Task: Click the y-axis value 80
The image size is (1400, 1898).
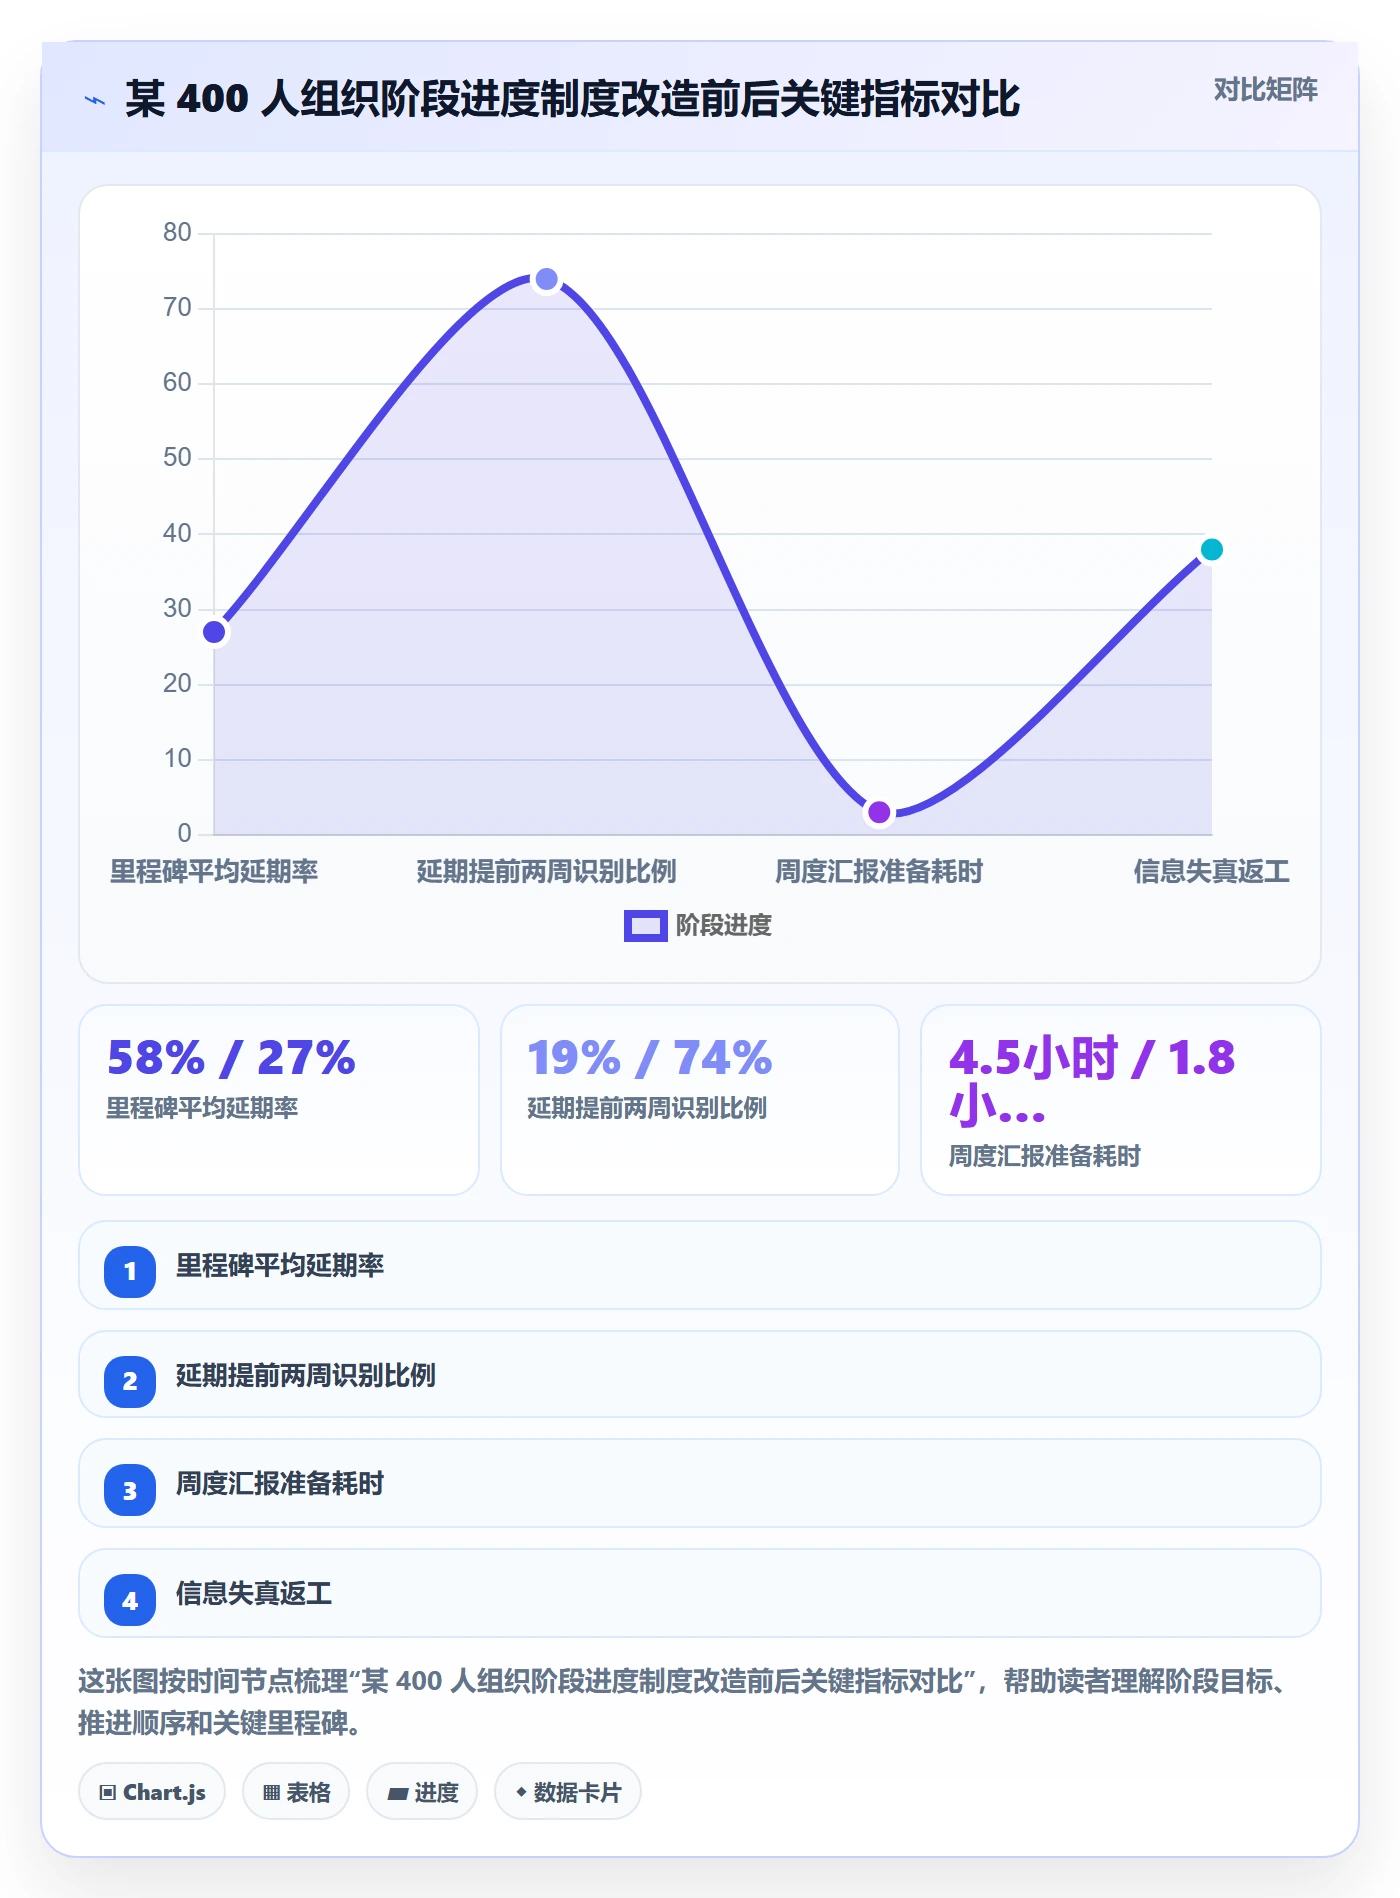Action: (177, 233)
